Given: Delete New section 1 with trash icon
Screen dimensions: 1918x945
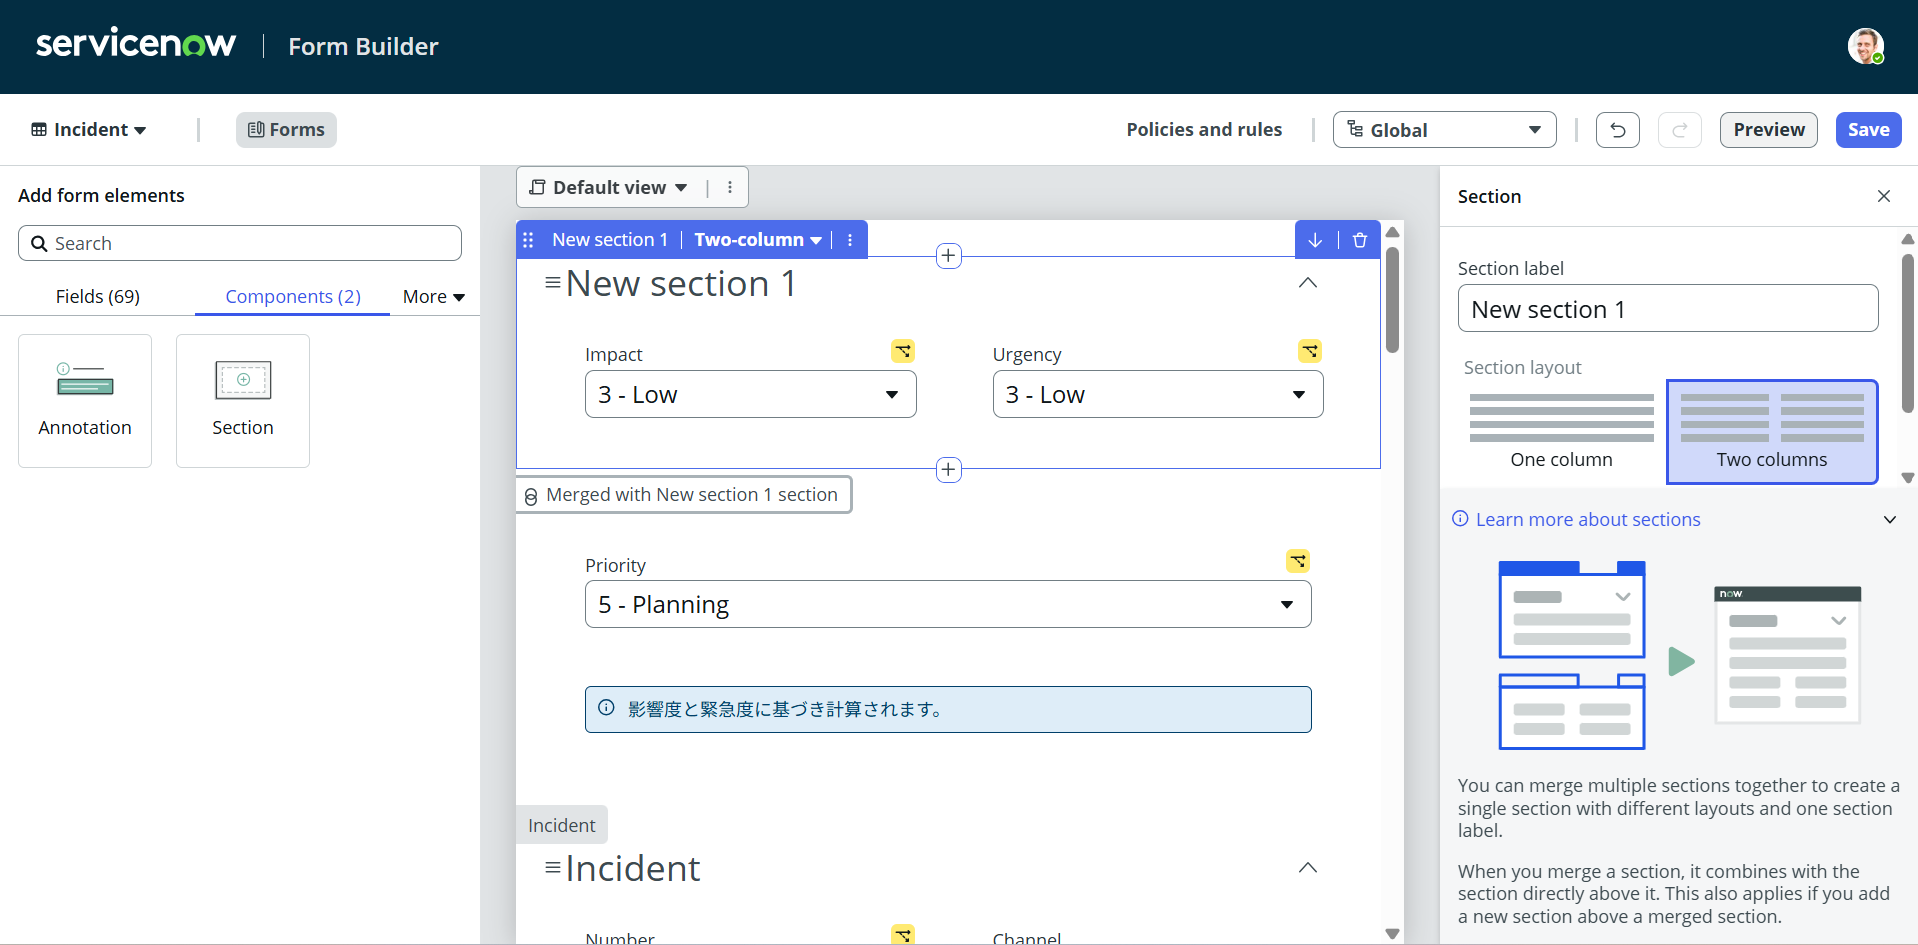Looking at the screenshot, I should 1359,240.
